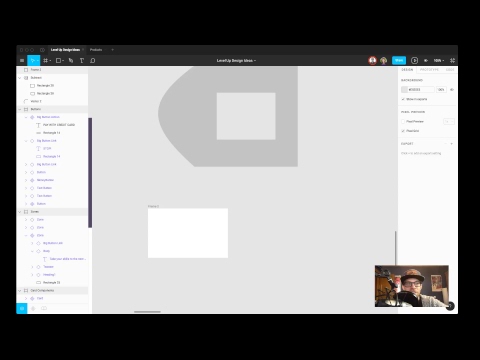Collapse the Buttons frame layer
This screenshot has width=480, height=360.
tap(20, 109)
